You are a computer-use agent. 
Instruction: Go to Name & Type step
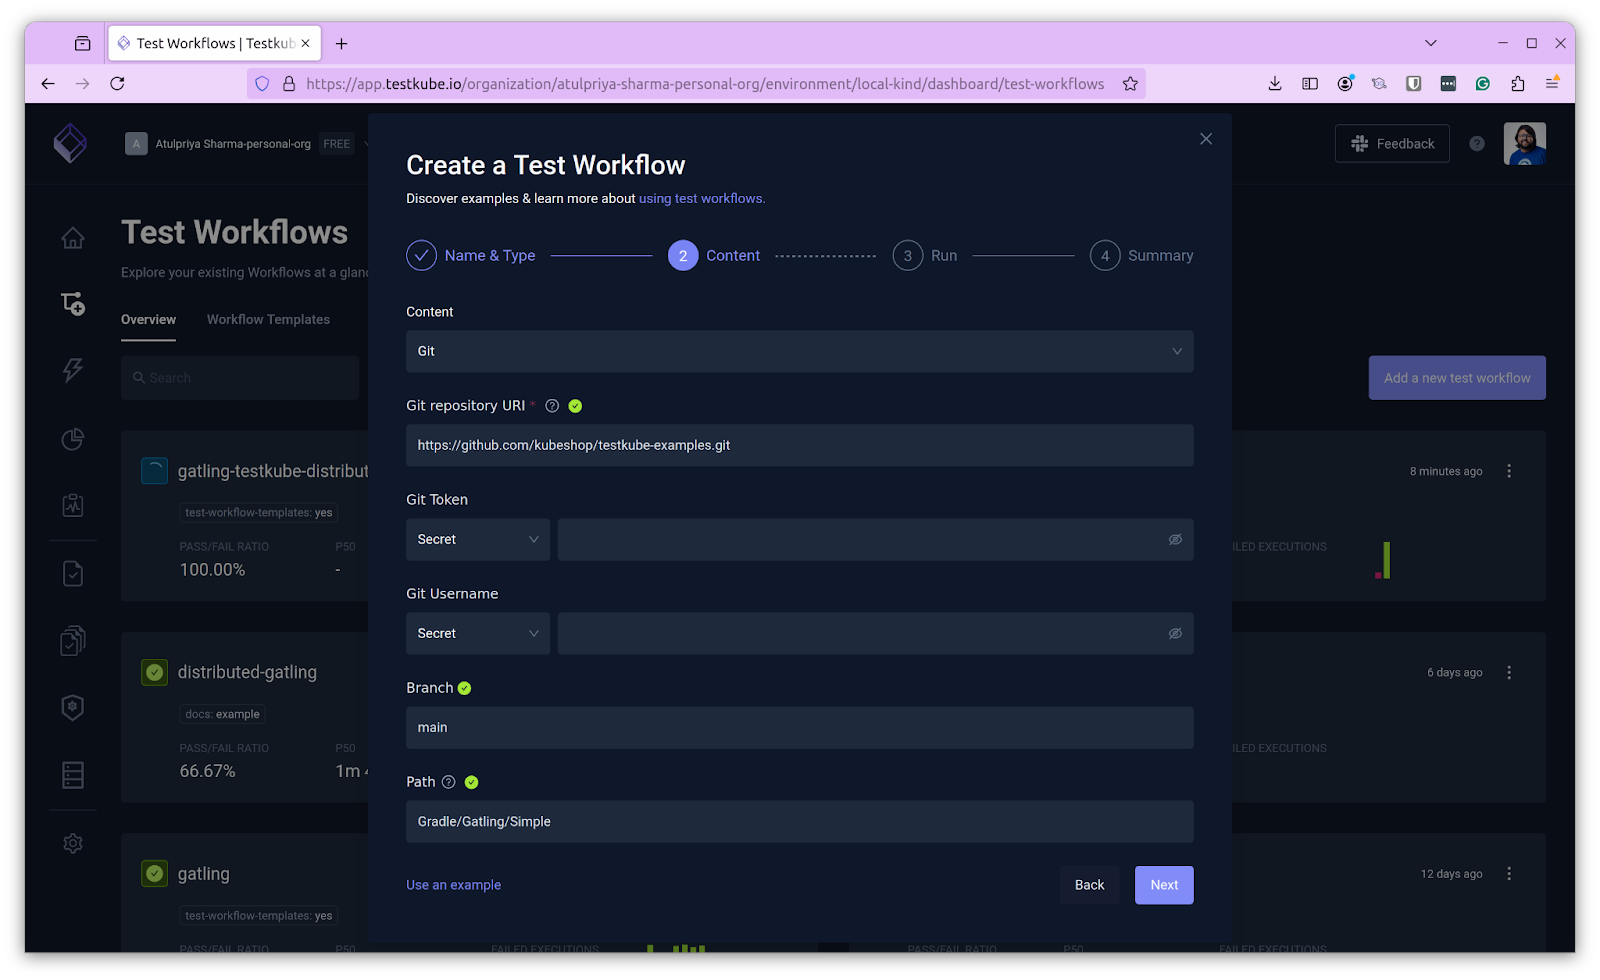point(471,256)
